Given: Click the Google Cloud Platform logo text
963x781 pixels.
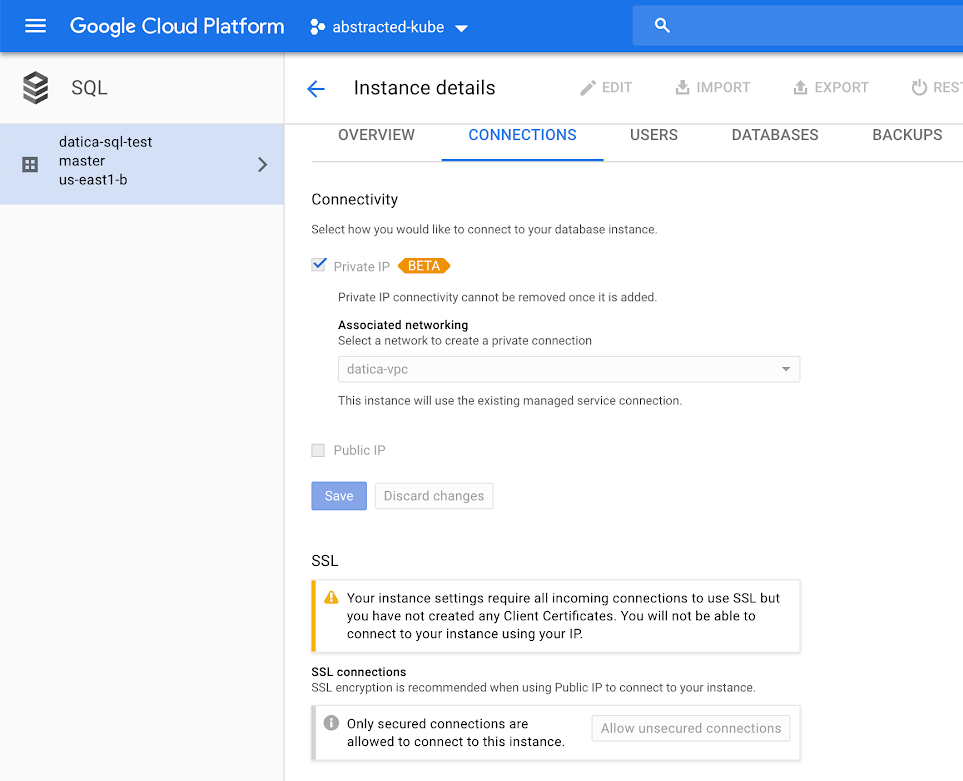Looking at the screenshot, I should [x=177, y=26].
